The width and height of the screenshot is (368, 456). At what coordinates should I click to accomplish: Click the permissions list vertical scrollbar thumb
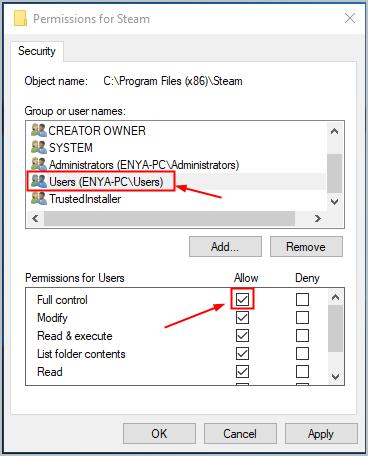tap(335, 328)
